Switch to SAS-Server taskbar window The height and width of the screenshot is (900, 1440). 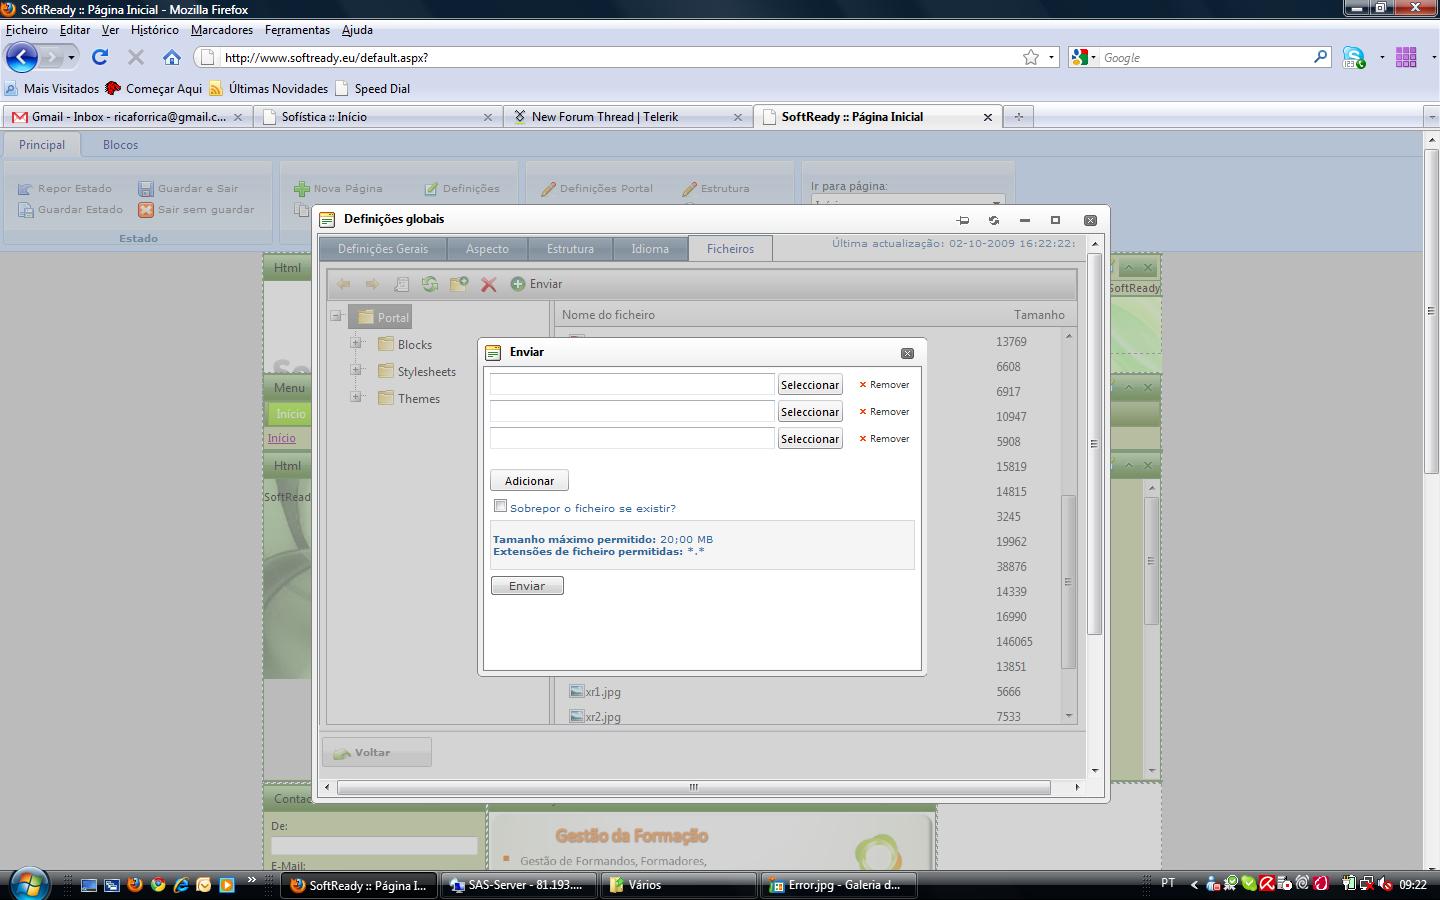[x=520, y=885]
